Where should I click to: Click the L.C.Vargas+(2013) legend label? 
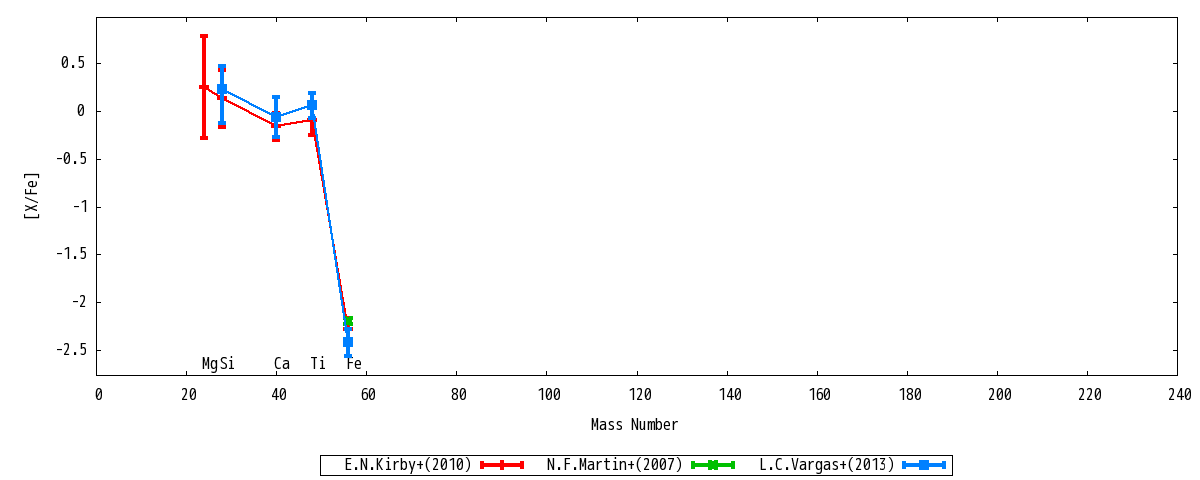(826, 465)
